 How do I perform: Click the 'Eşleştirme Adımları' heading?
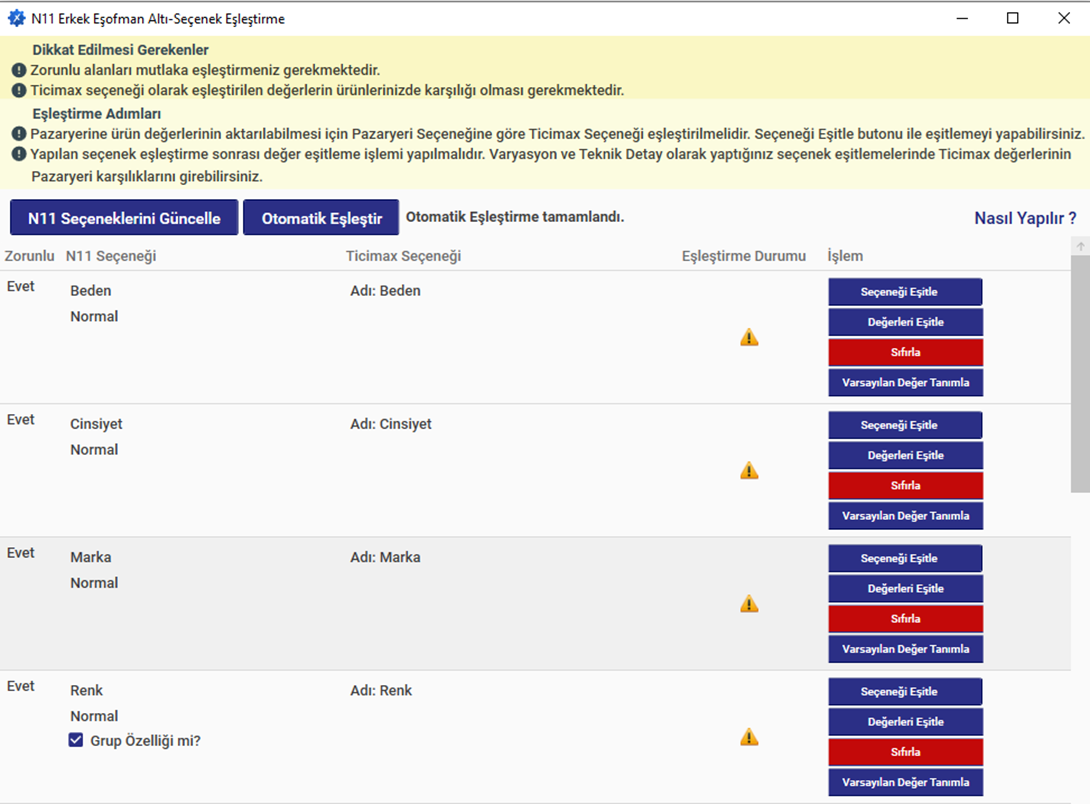[x=97, y=114]
